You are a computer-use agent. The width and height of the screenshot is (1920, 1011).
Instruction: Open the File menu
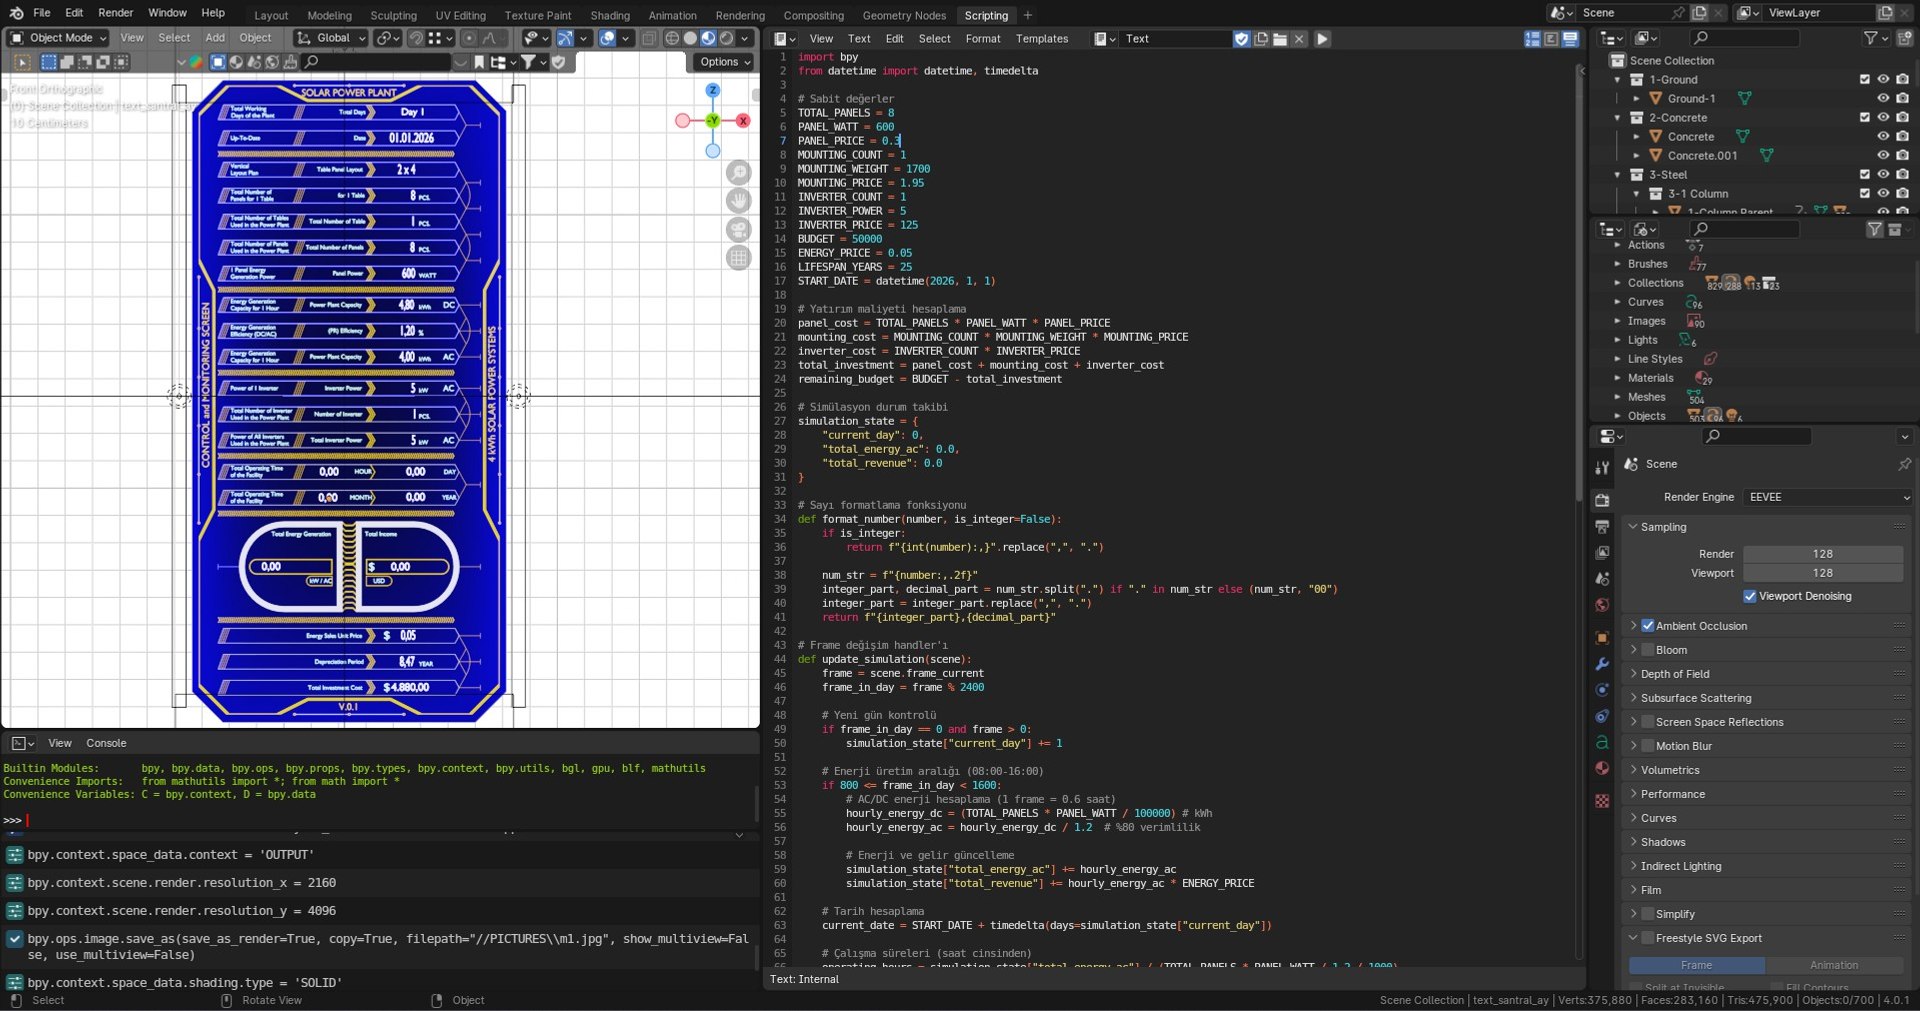42,13
